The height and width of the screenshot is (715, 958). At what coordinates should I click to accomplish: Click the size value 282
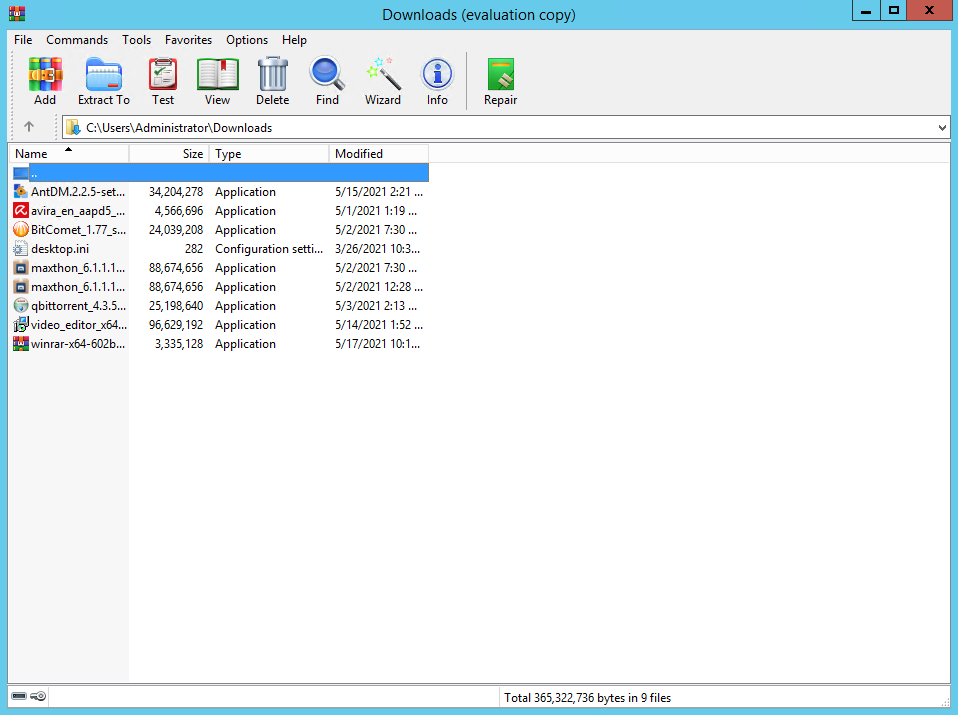[x=194, y=249]
